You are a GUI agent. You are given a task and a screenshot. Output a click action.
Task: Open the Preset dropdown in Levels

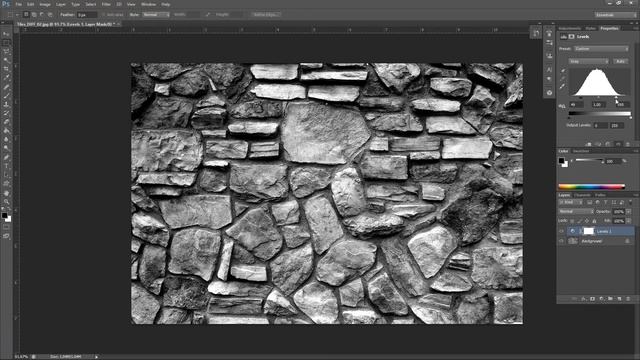coord(601,49)
